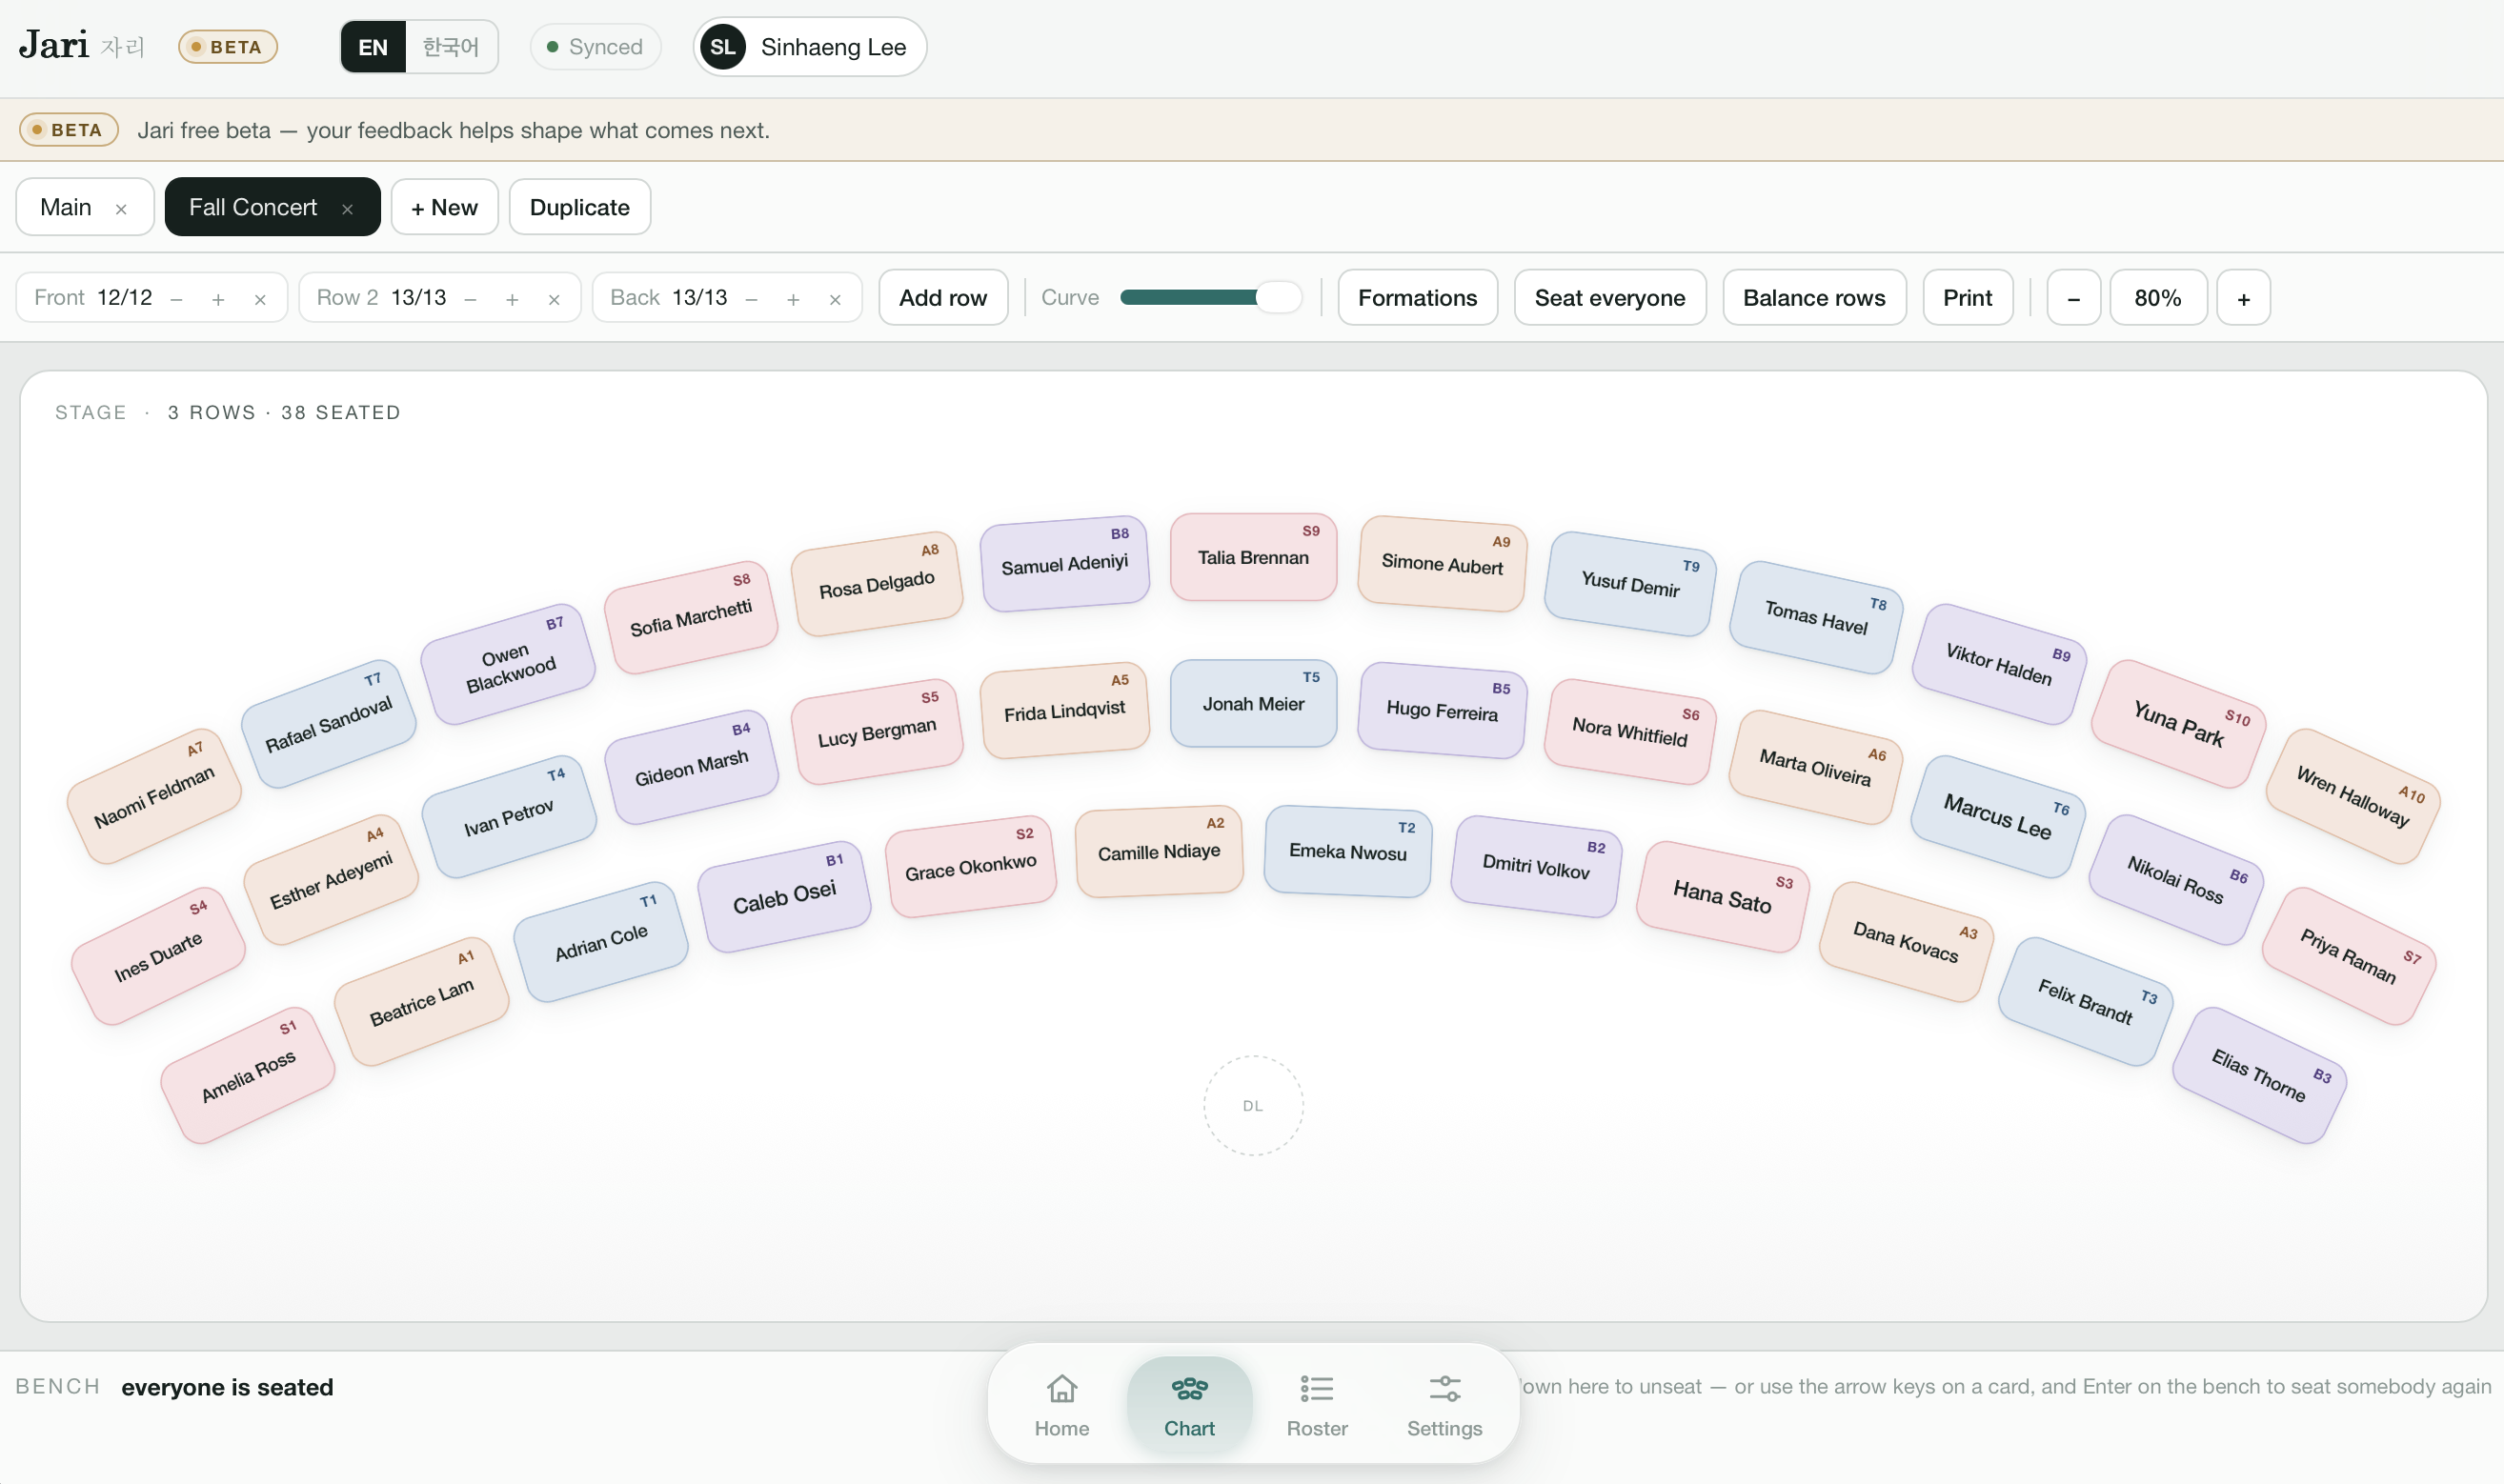Close the Fall Concert tab x
This screenshot has height=1484, width=2504.
pyautogui.click(x=347, y=209)
